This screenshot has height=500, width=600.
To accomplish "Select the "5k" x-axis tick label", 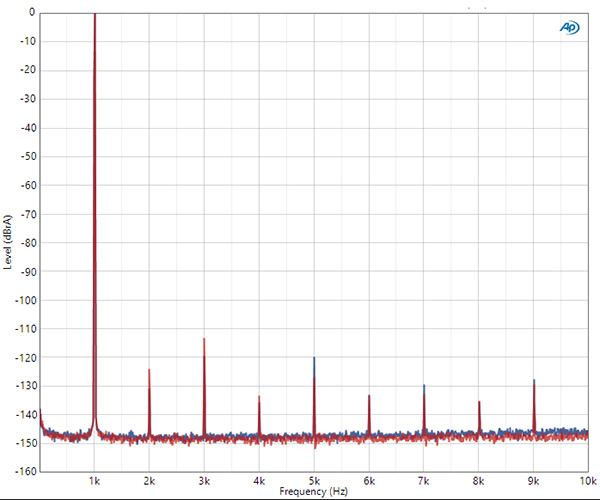I will [x=314, y=480].
